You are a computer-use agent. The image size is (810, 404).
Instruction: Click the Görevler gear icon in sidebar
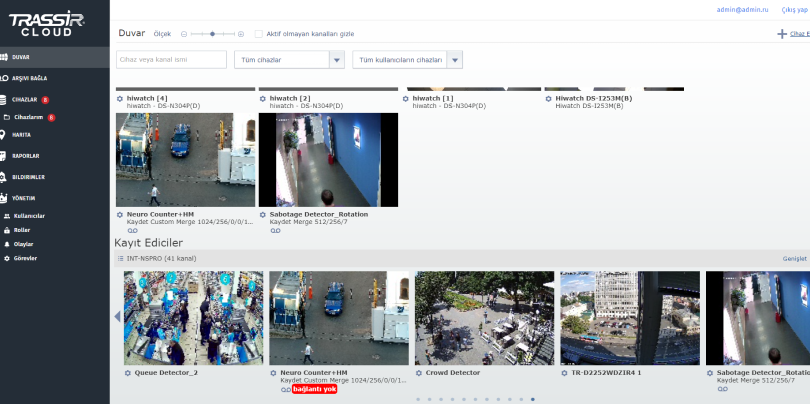click(x=7, y=258)
